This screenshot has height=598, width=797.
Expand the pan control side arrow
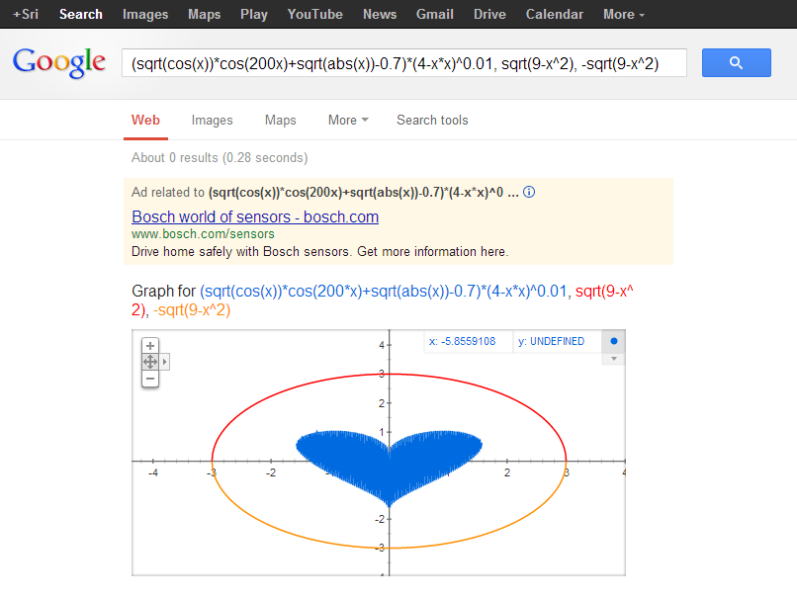pos(165,362)
